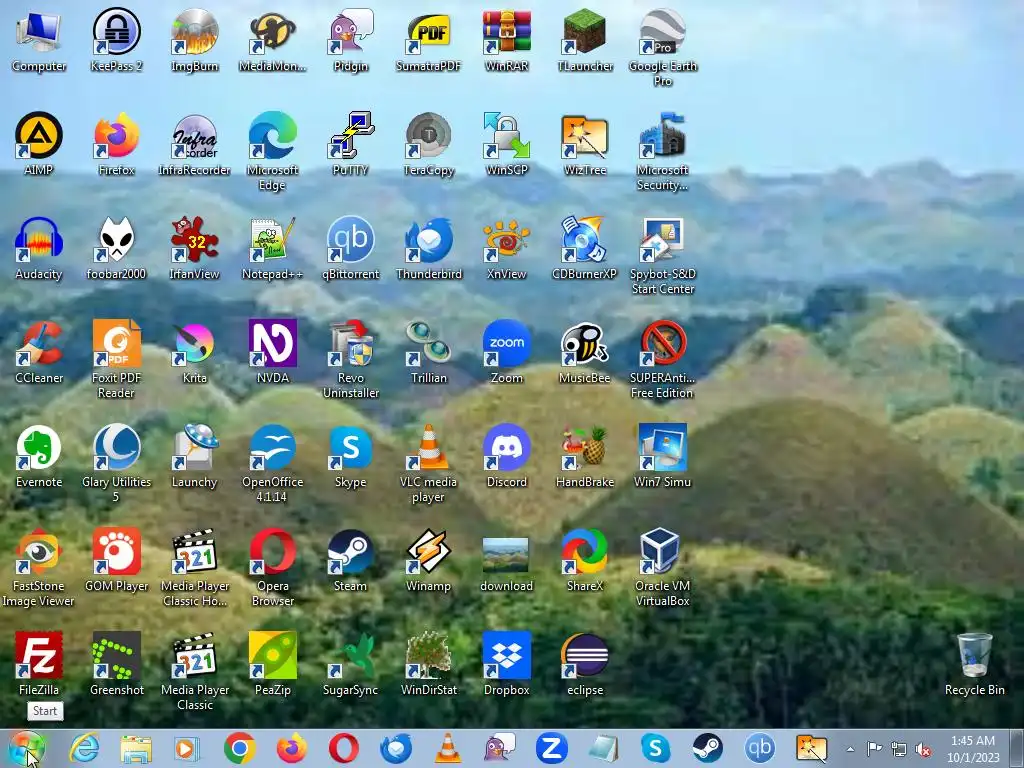Launch Google Chrome from the taskbar
1024x768 pixels.
tap(240, 748)
